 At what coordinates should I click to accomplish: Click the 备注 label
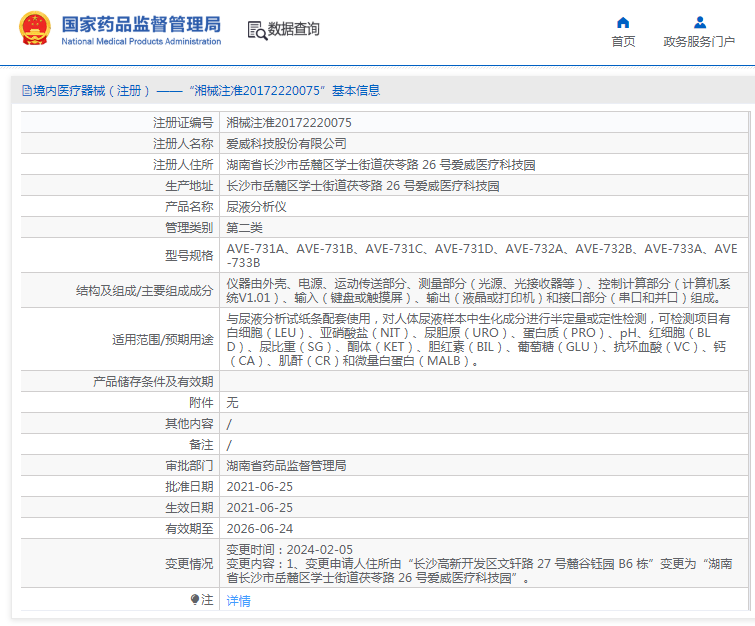point(201,444)
